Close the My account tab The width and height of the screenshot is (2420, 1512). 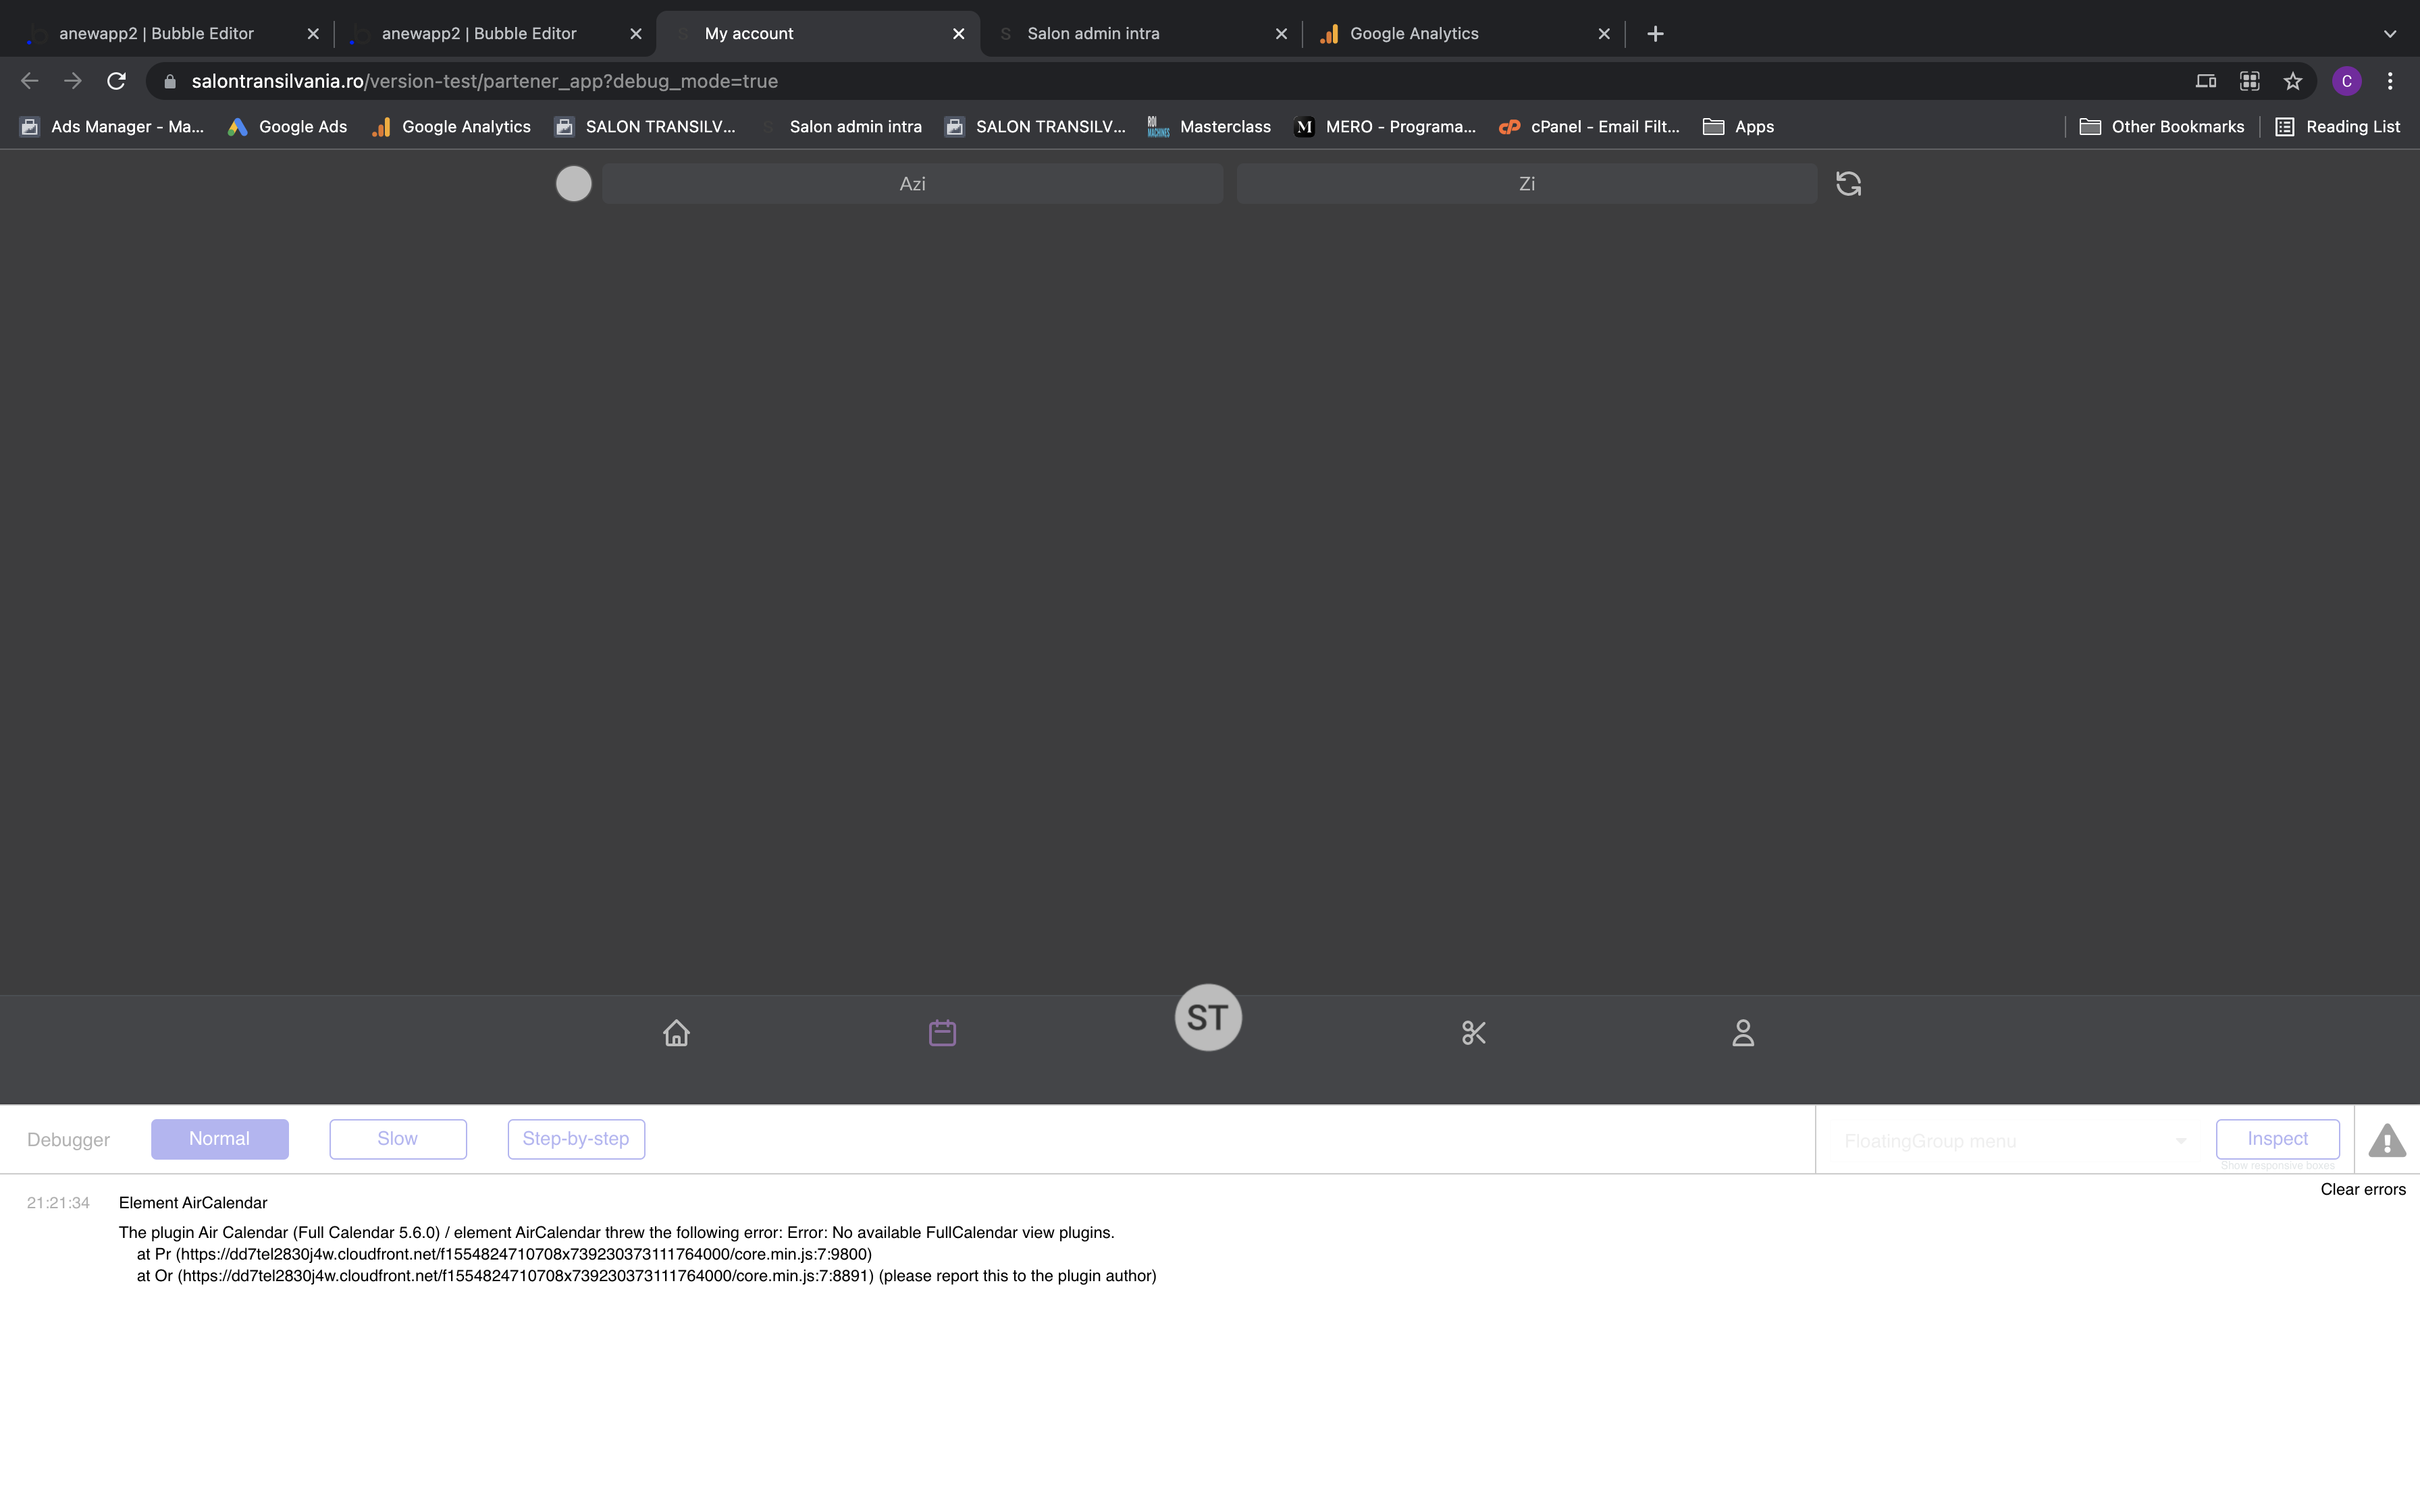(x=958, y=33)
